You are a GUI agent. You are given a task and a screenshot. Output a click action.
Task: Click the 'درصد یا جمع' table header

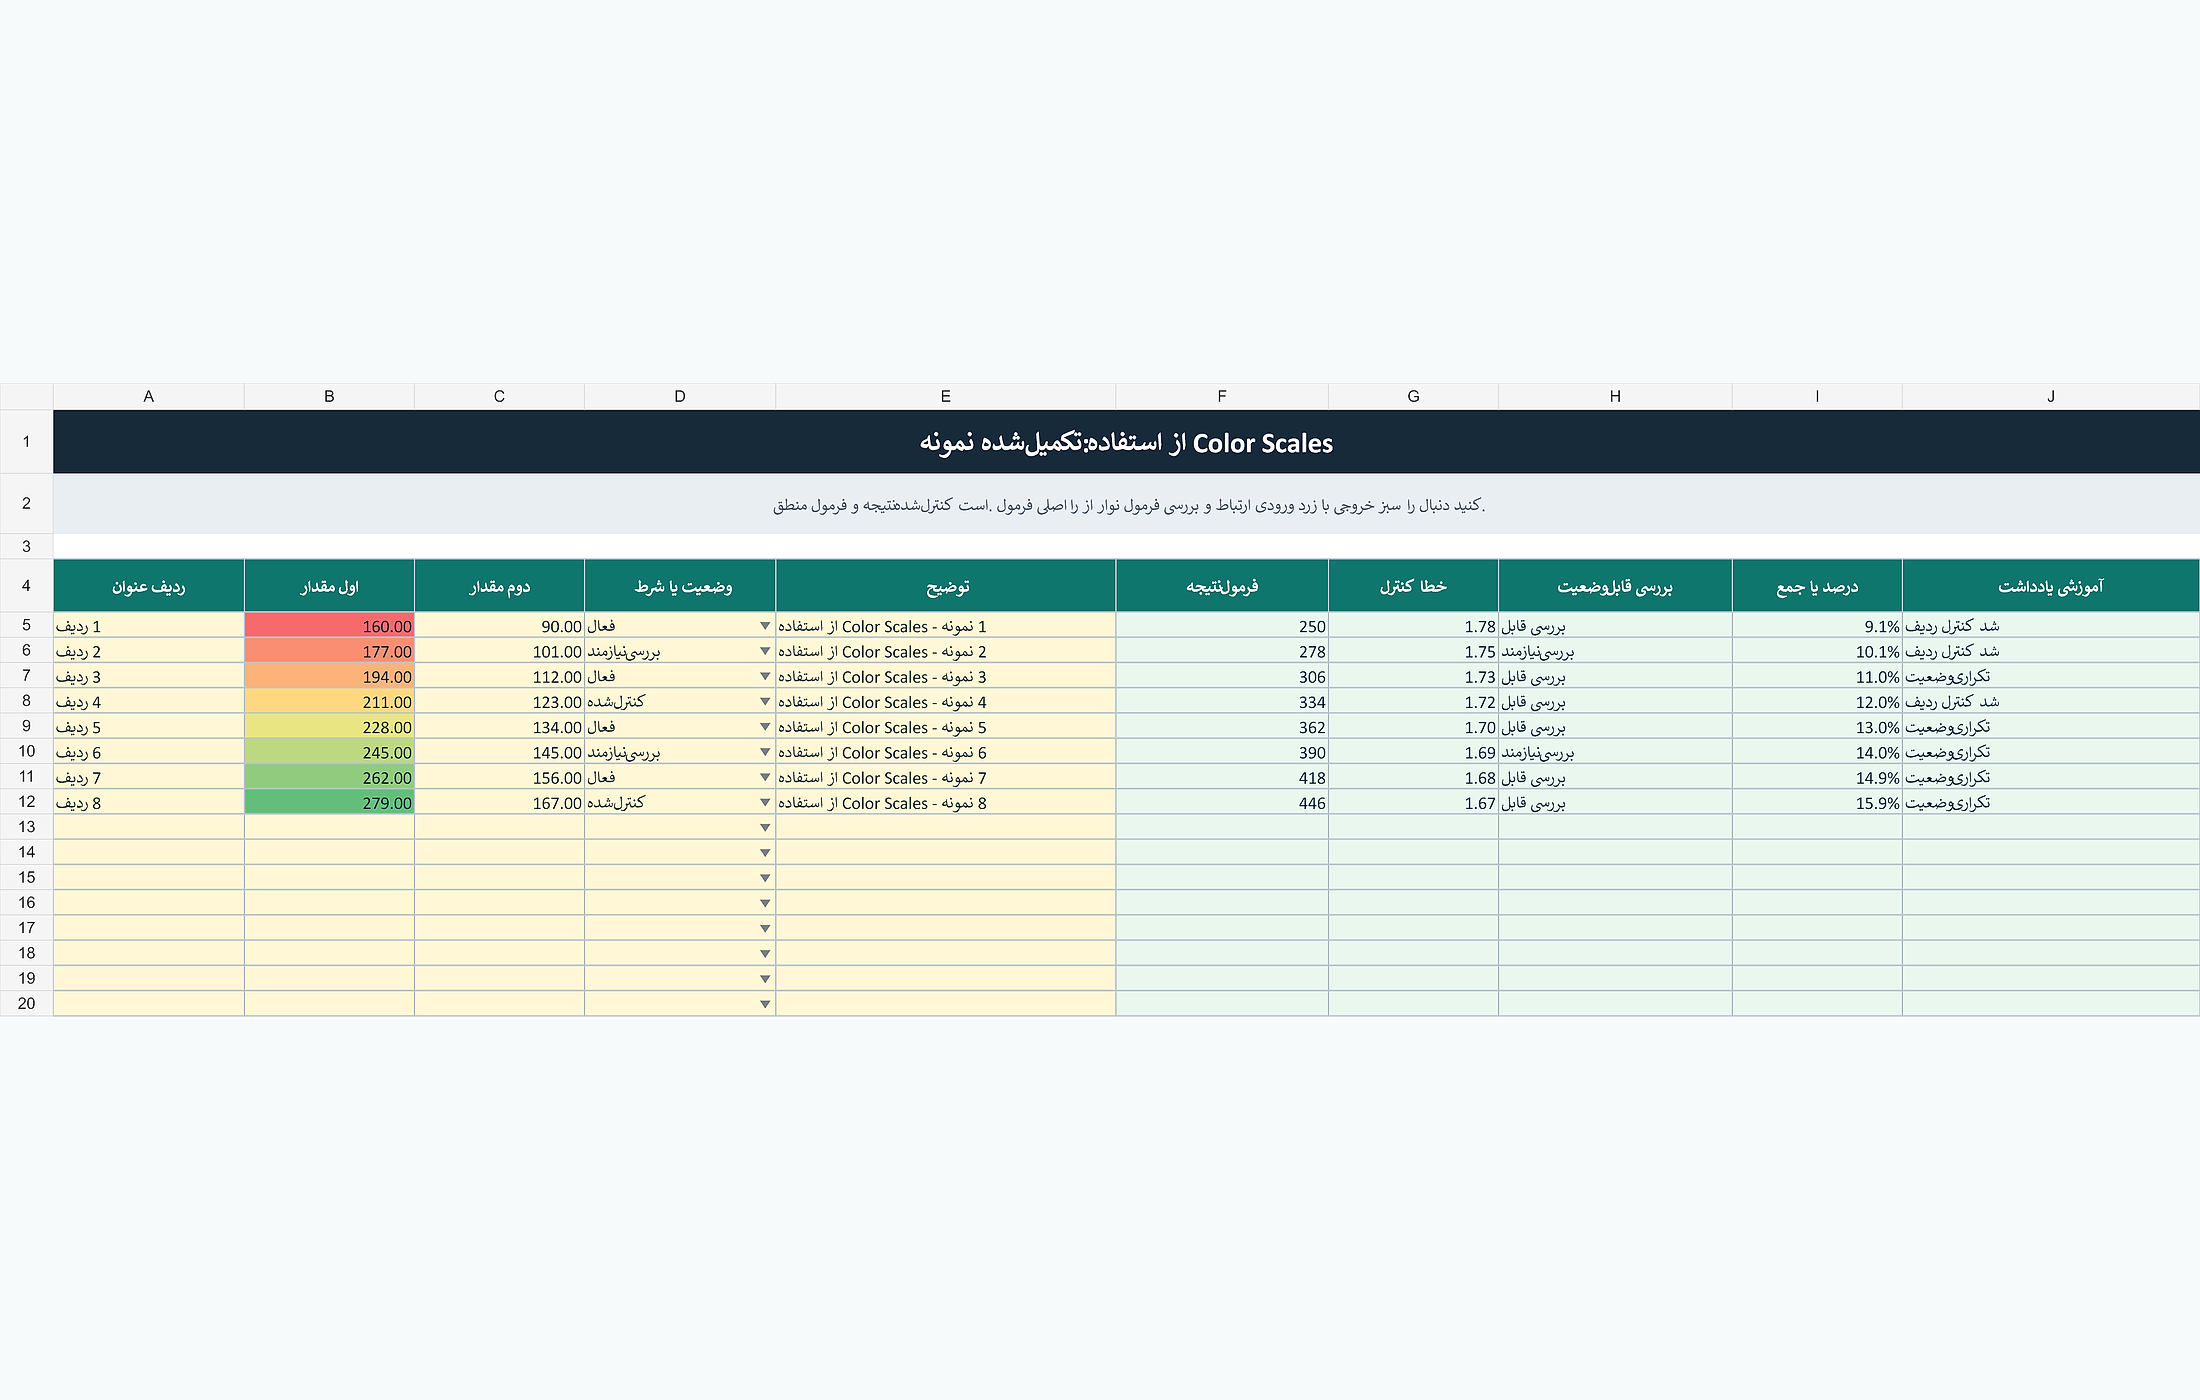[x=1817, y=586]
